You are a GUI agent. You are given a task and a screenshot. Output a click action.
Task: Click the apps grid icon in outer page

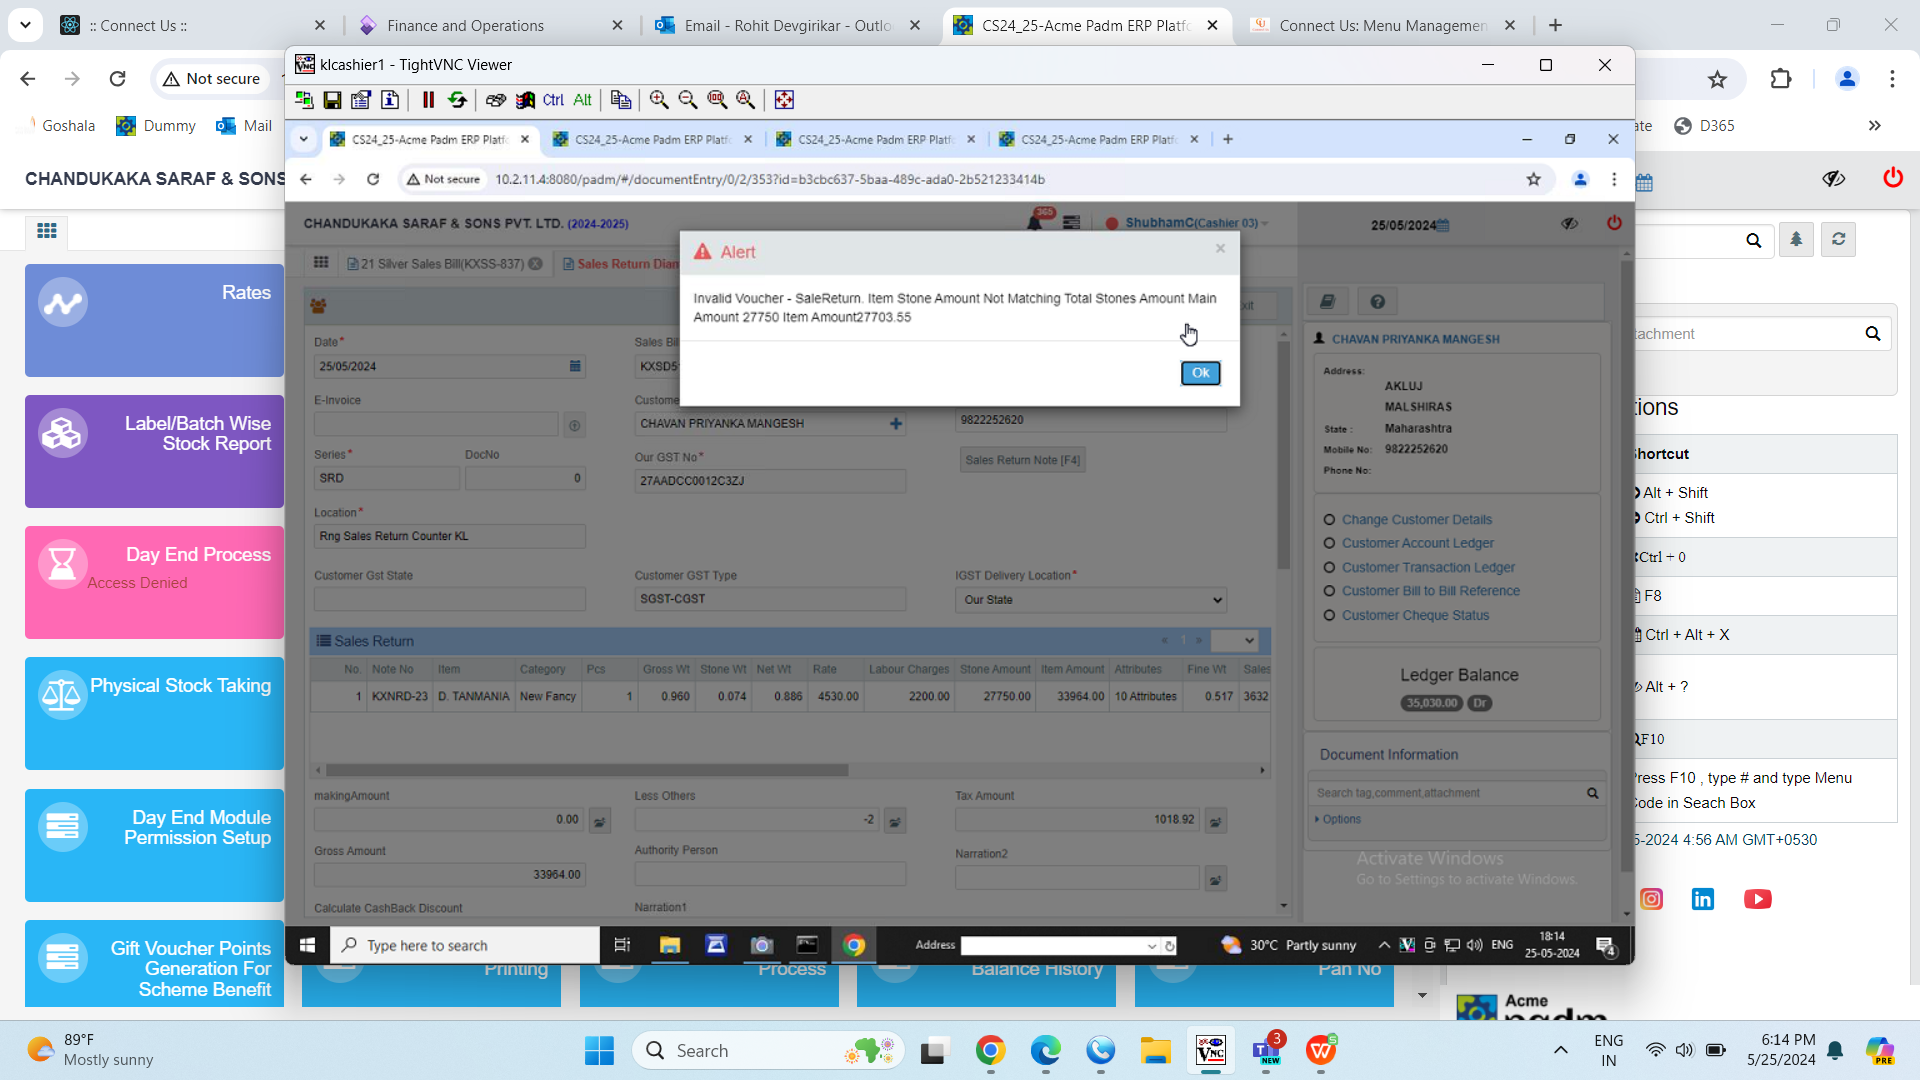pyautogui.click(x=46, y=231)
